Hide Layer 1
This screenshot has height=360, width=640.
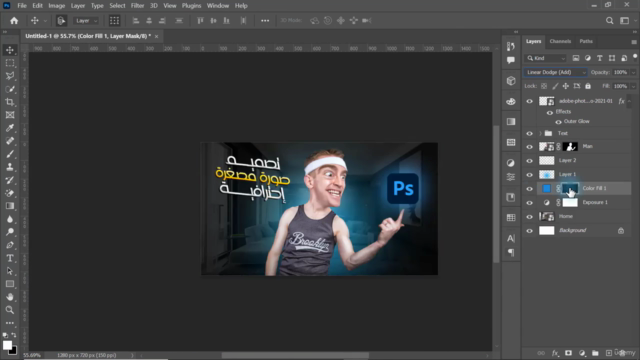point(529,175)
